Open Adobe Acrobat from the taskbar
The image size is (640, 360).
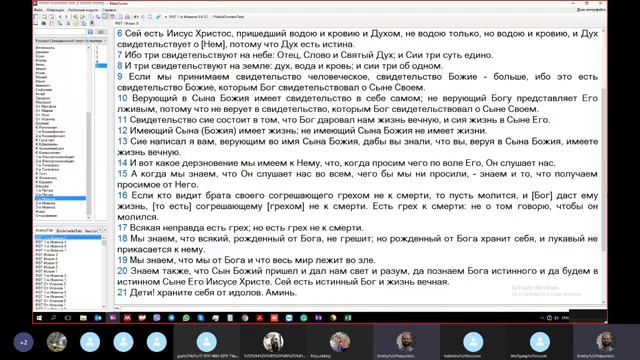coord(260,318)
